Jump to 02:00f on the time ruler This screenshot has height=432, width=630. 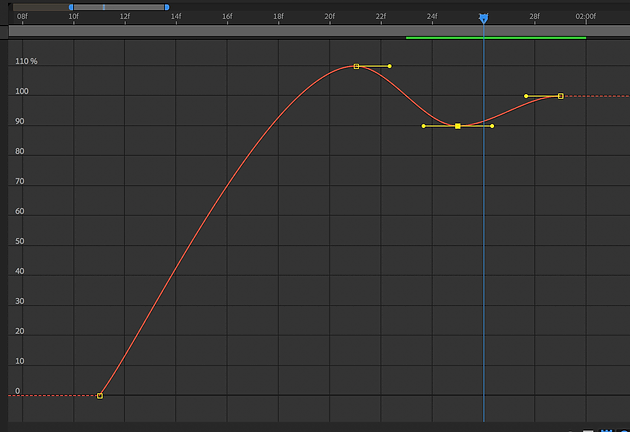click(x=585, y=16)
